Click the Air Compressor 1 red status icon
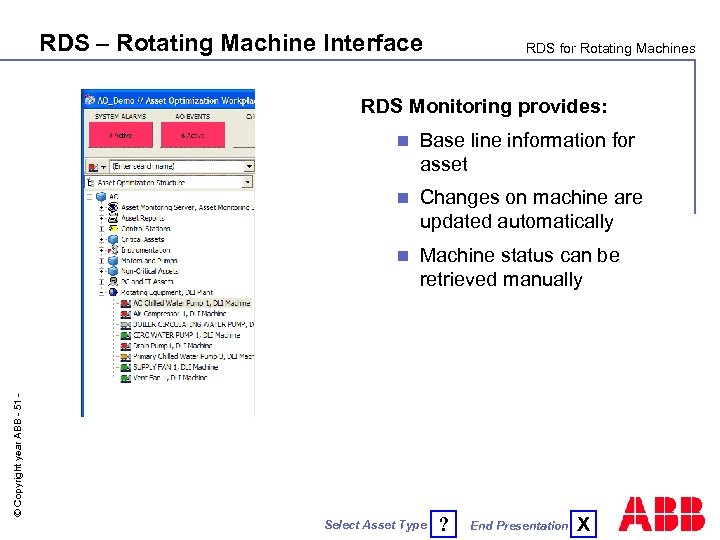The image size is (720, 540). 125,314
